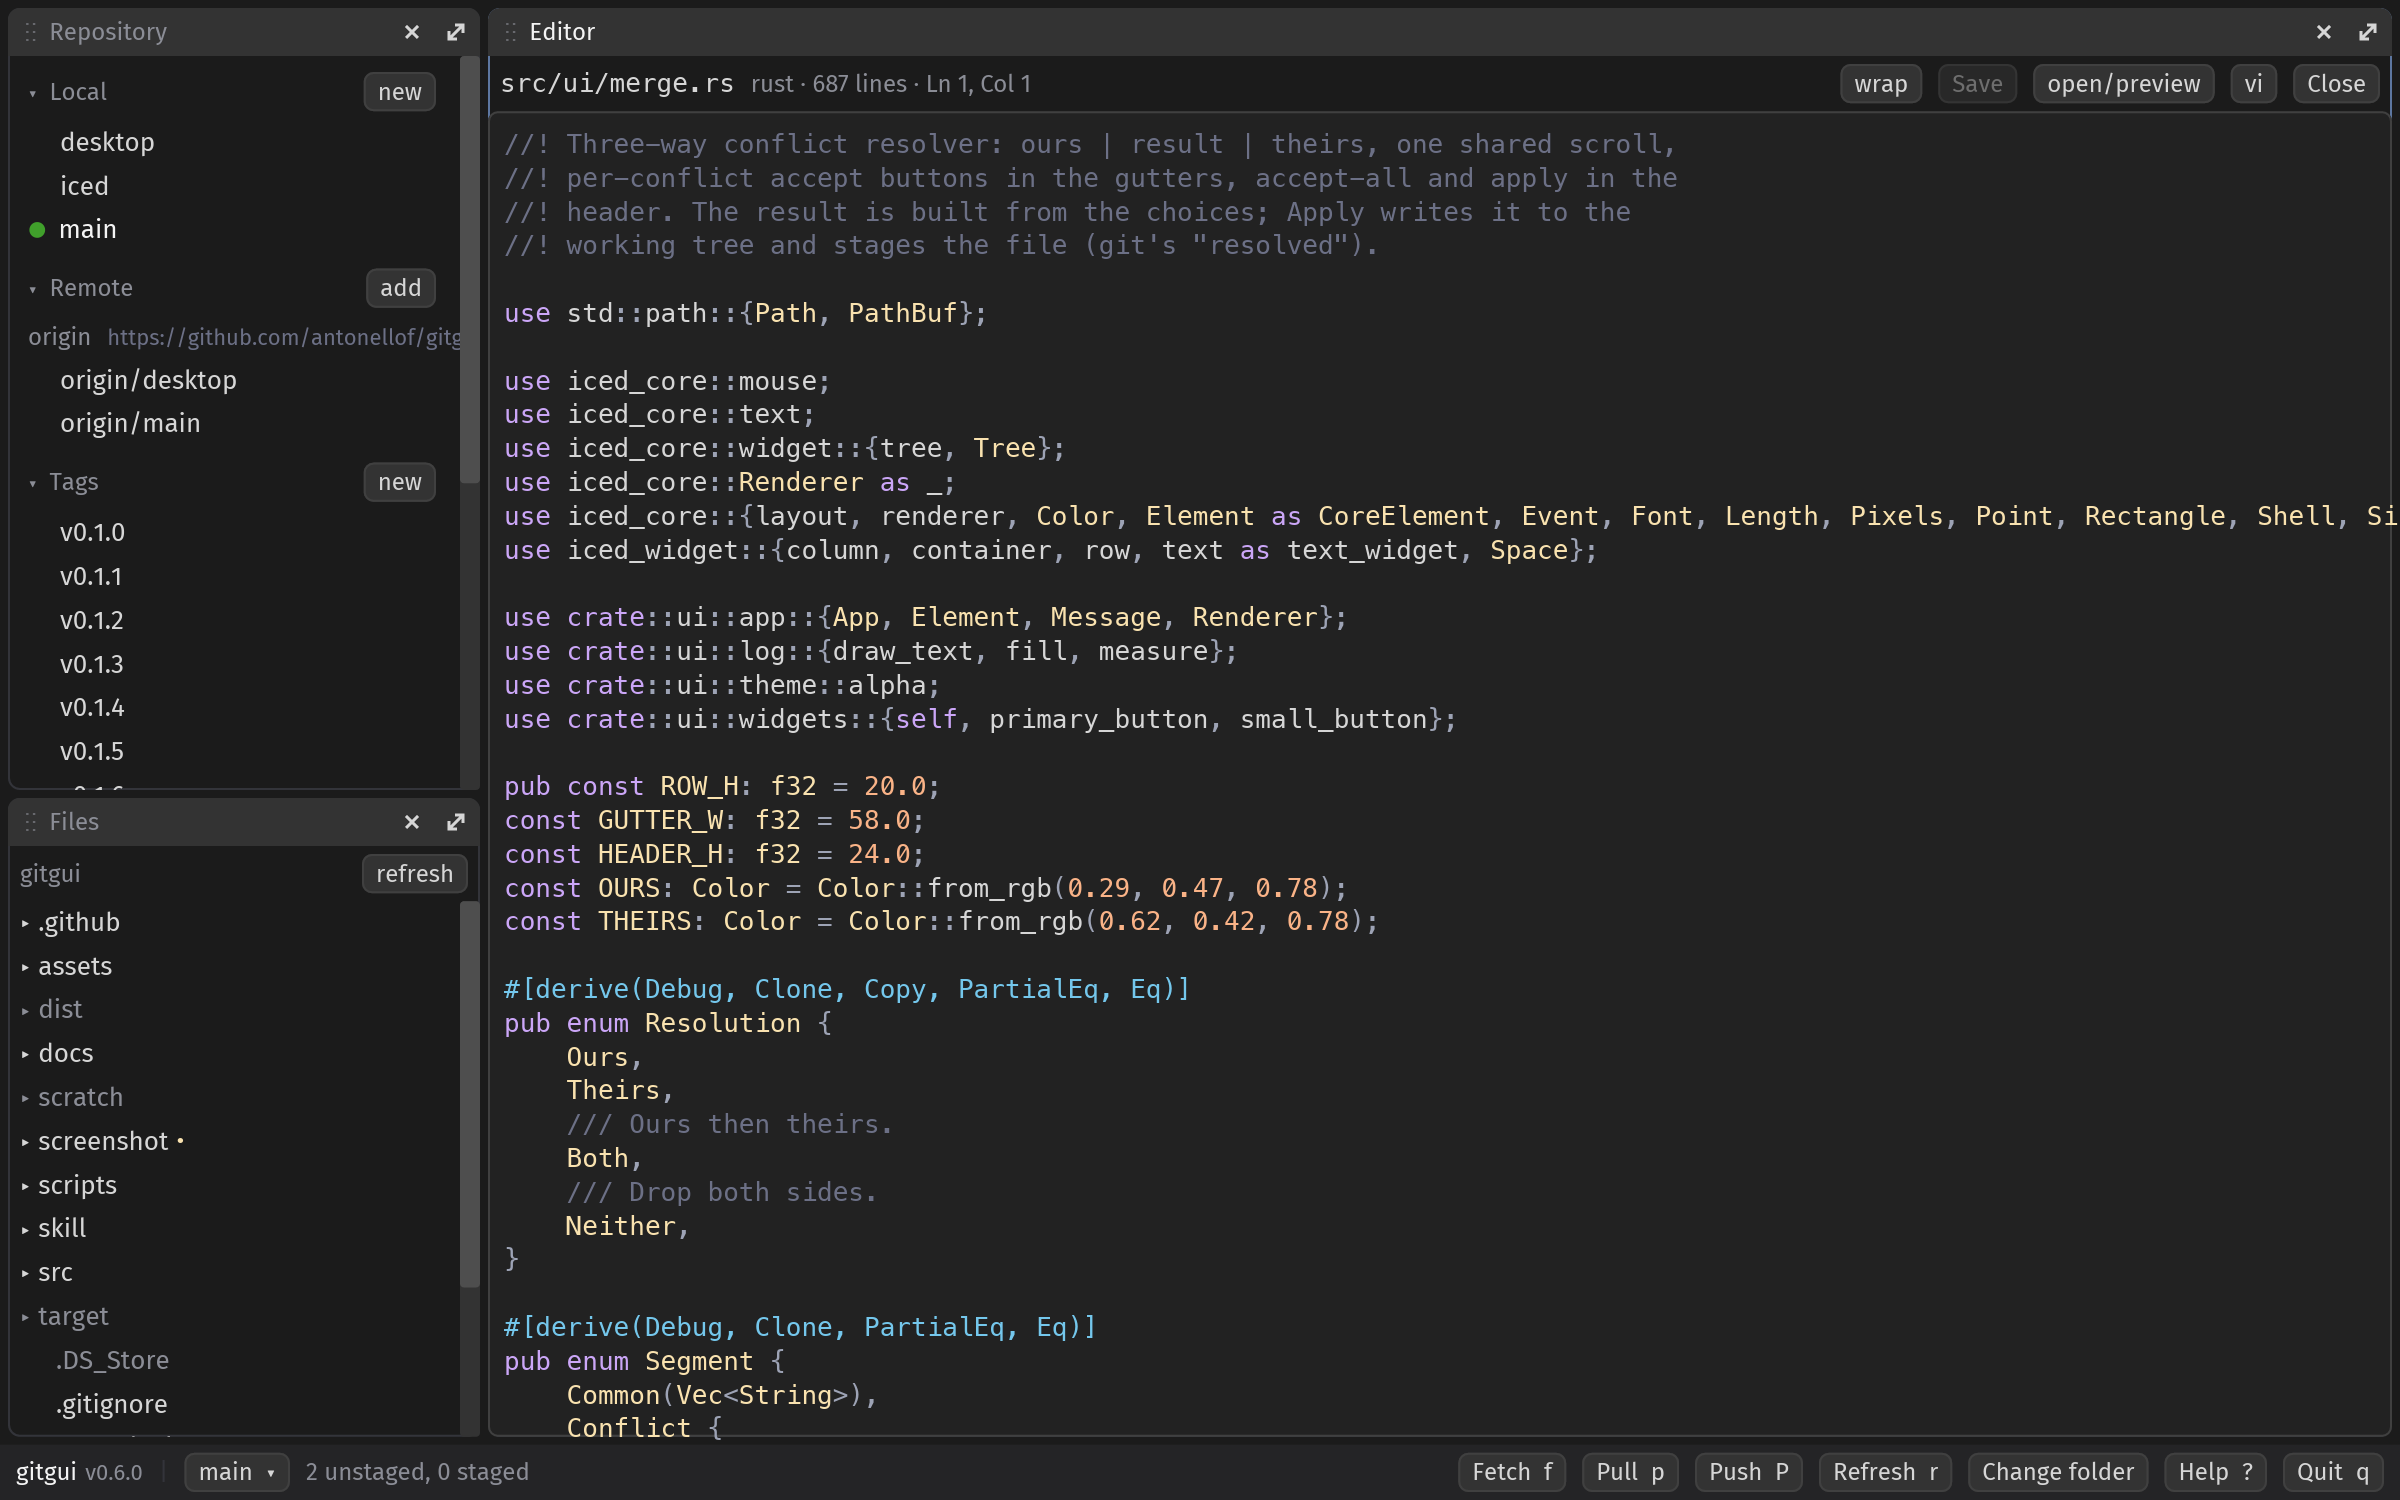The width and height of the screenshot is (2400, 1500).
Task: Select tag v0.1.3
Action: point(92,664)
